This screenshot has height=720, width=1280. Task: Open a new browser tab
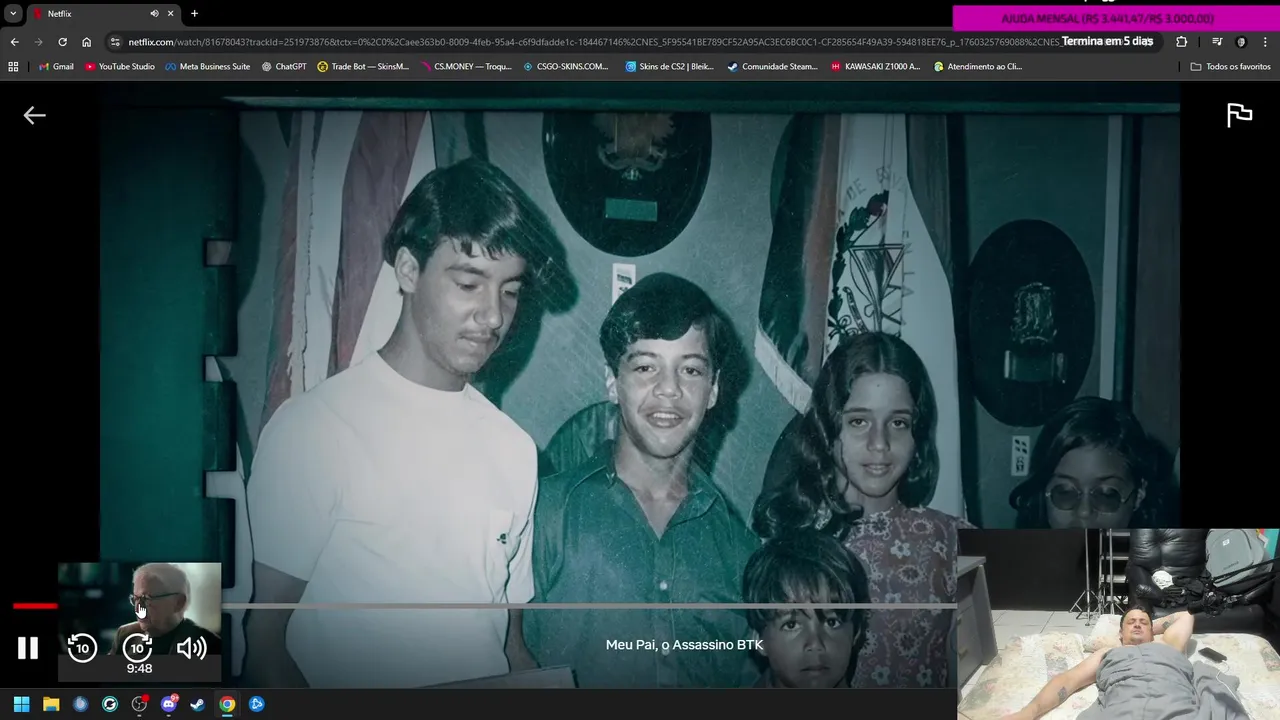(194, 14)
